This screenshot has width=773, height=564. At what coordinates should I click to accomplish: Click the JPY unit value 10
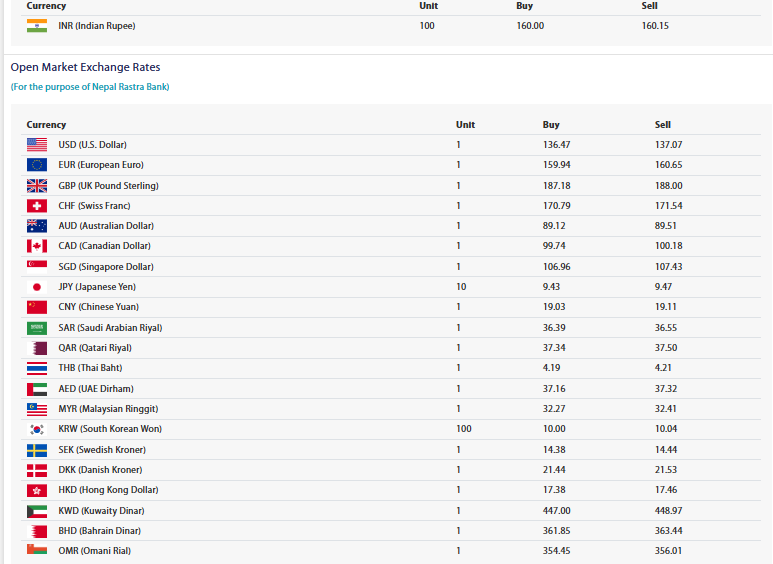[x=461, y=287]
